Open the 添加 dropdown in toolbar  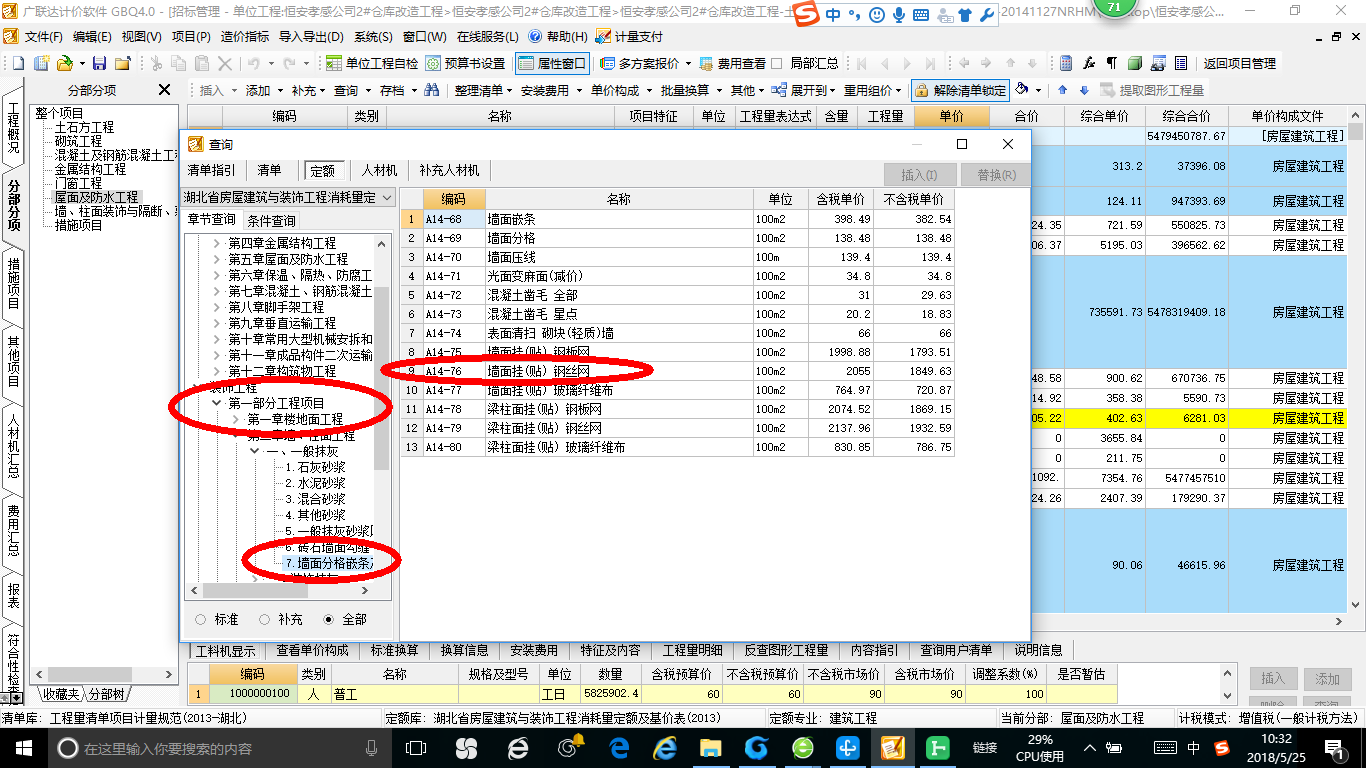click(x=263, y=90)
